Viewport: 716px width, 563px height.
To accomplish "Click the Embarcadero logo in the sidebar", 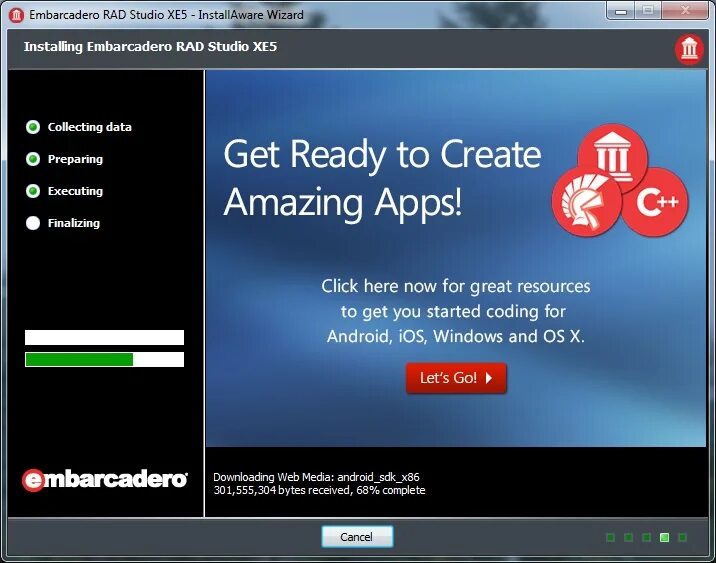I will [105, 479].
